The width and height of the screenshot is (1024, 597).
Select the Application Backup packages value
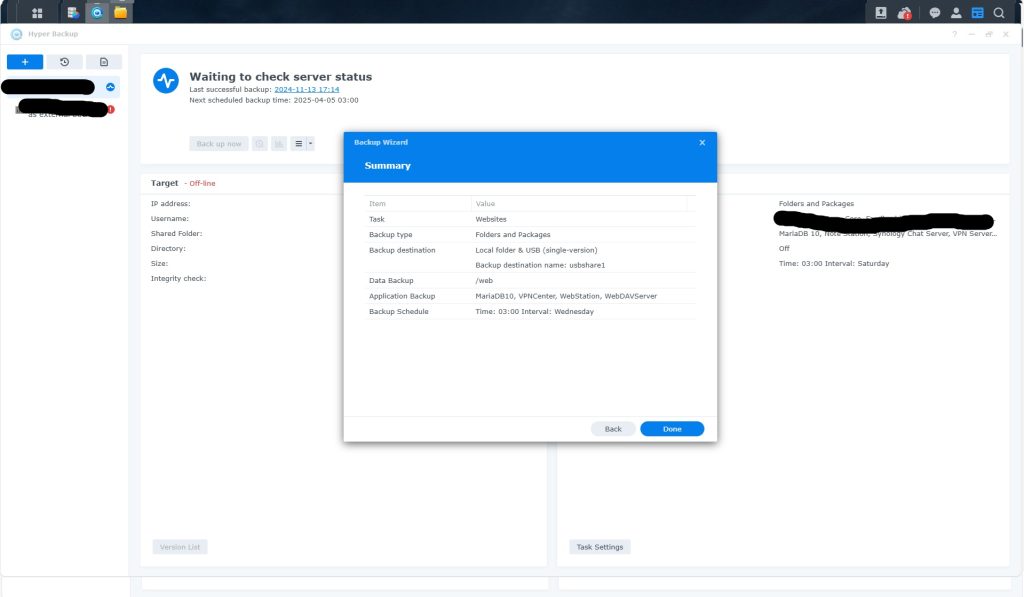[x=566, y=297]
